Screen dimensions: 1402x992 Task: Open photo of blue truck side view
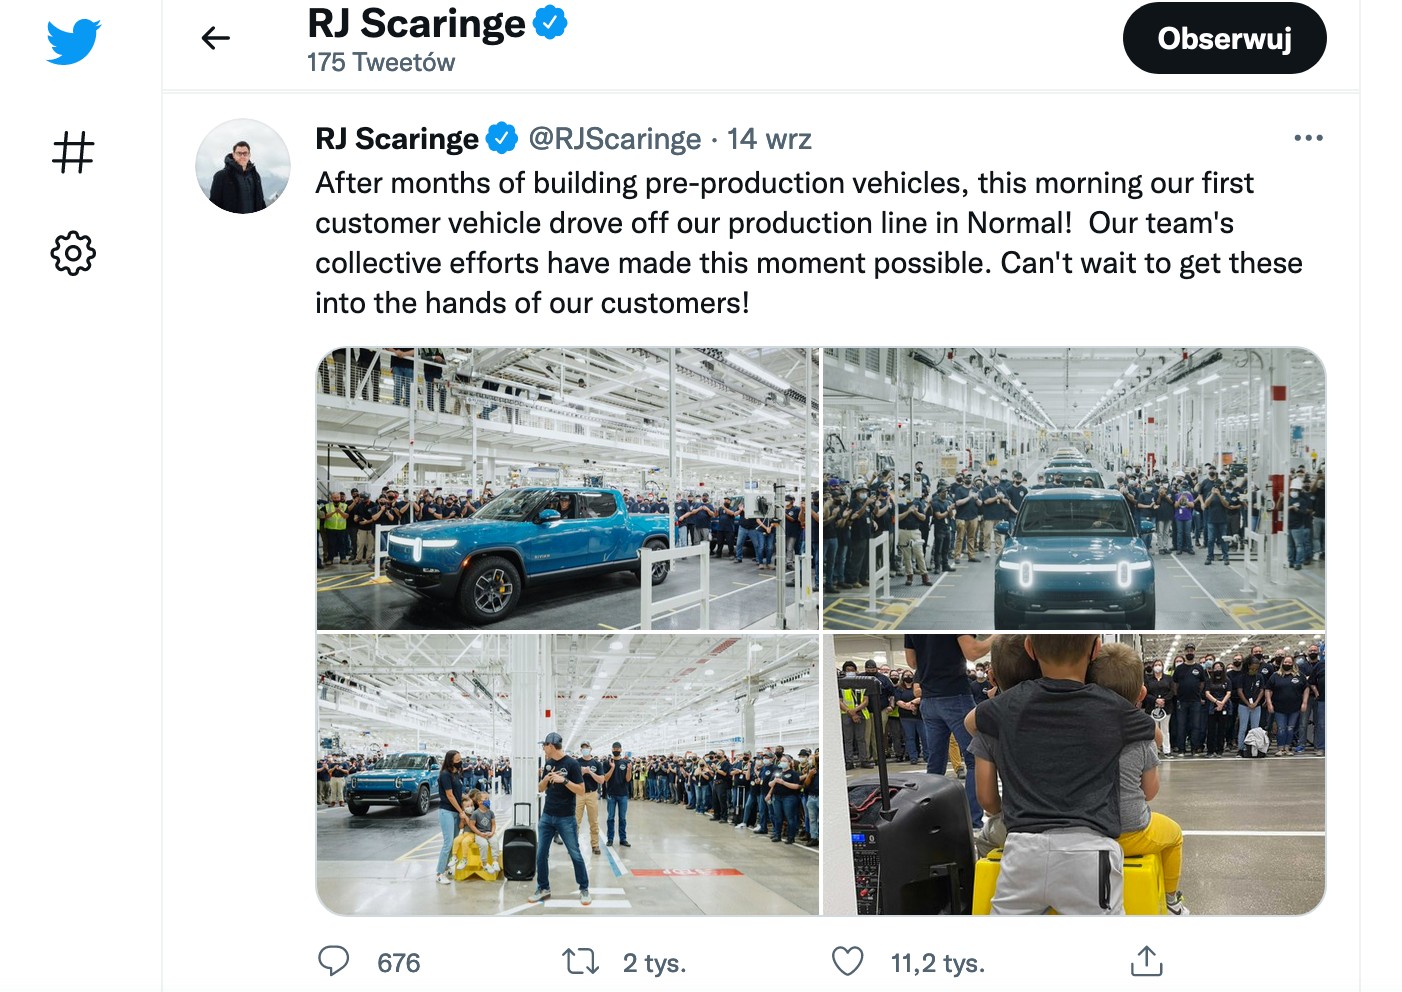pyautogui.click(x=567, y=489)
